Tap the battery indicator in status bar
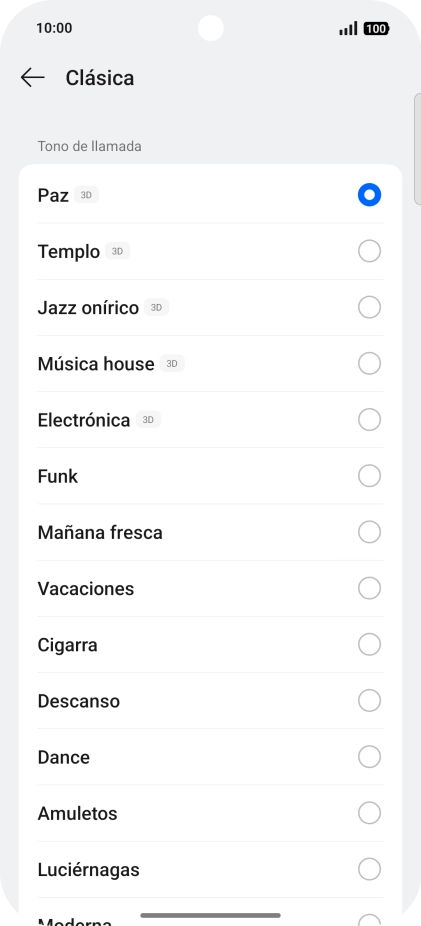This screenshot has width=421, height=926. [x=376, y=28]
